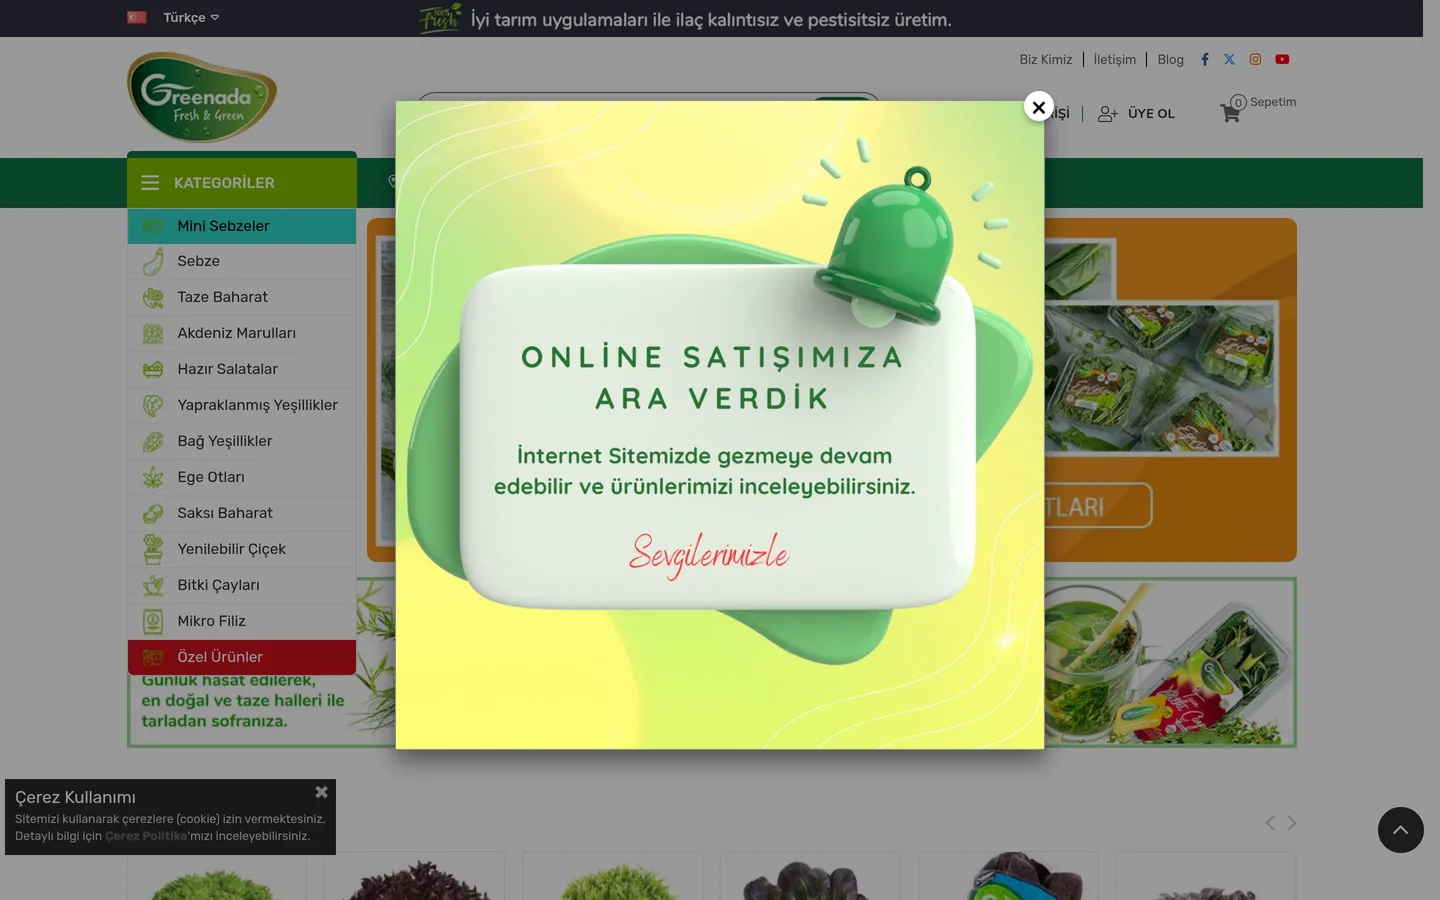
Task: Open the Blog link
Action: tap(1170, 59)
